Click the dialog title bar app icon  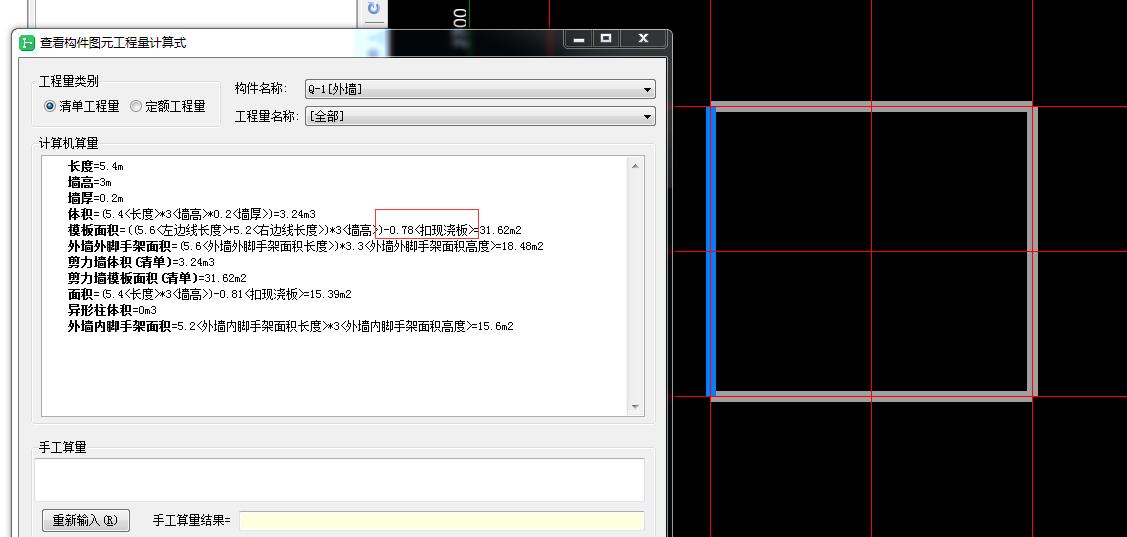(x=27, y=42)
